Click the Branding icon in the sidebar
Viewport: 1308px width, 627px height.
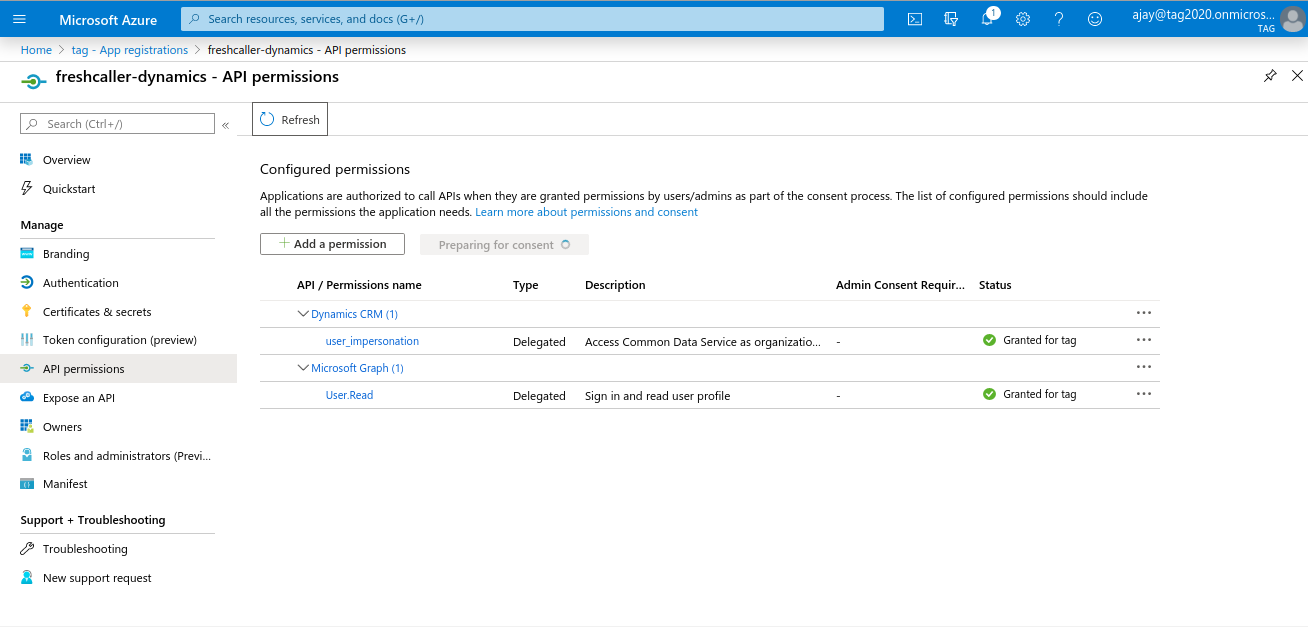pos(27,254)
